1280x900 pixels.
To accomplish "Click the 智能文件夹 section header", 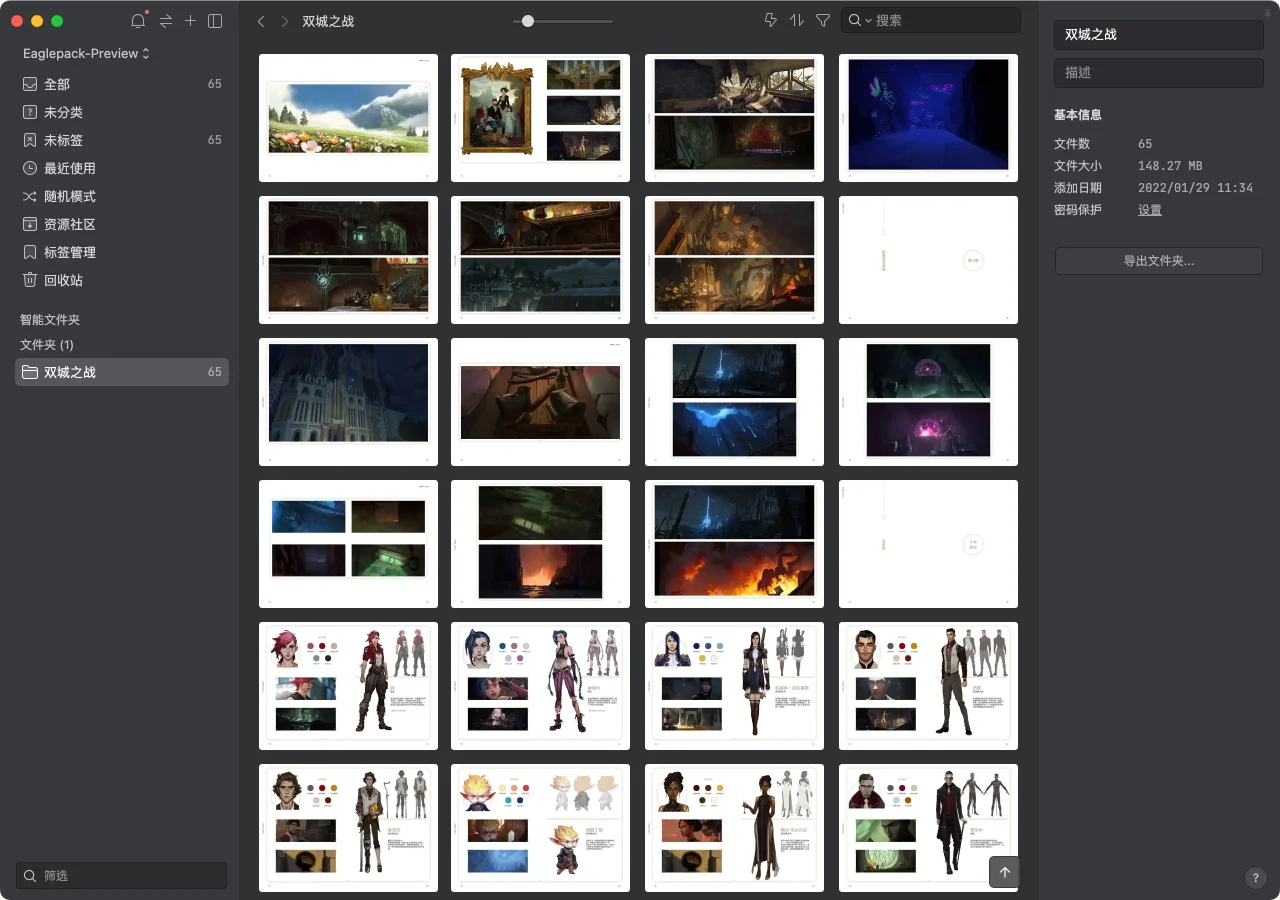I will [50, 320].
